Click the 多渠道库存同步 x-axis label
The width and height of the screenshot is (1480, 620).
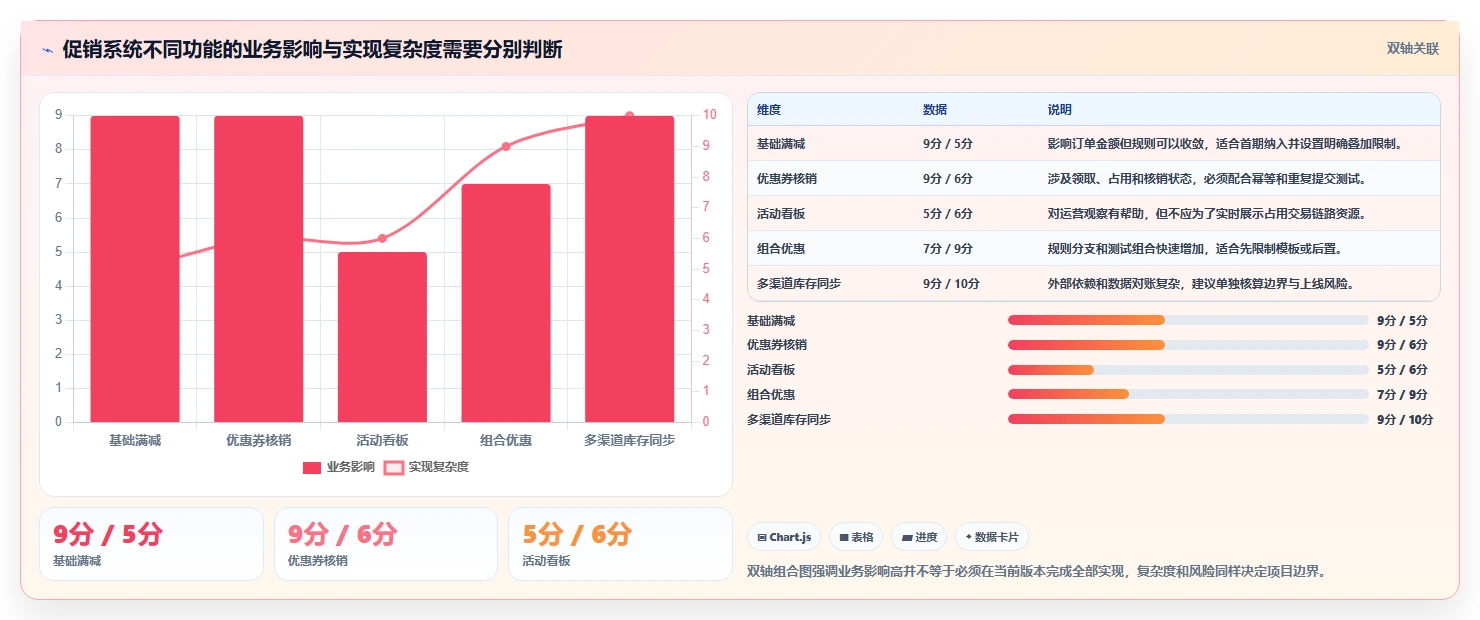click(630, 440)
